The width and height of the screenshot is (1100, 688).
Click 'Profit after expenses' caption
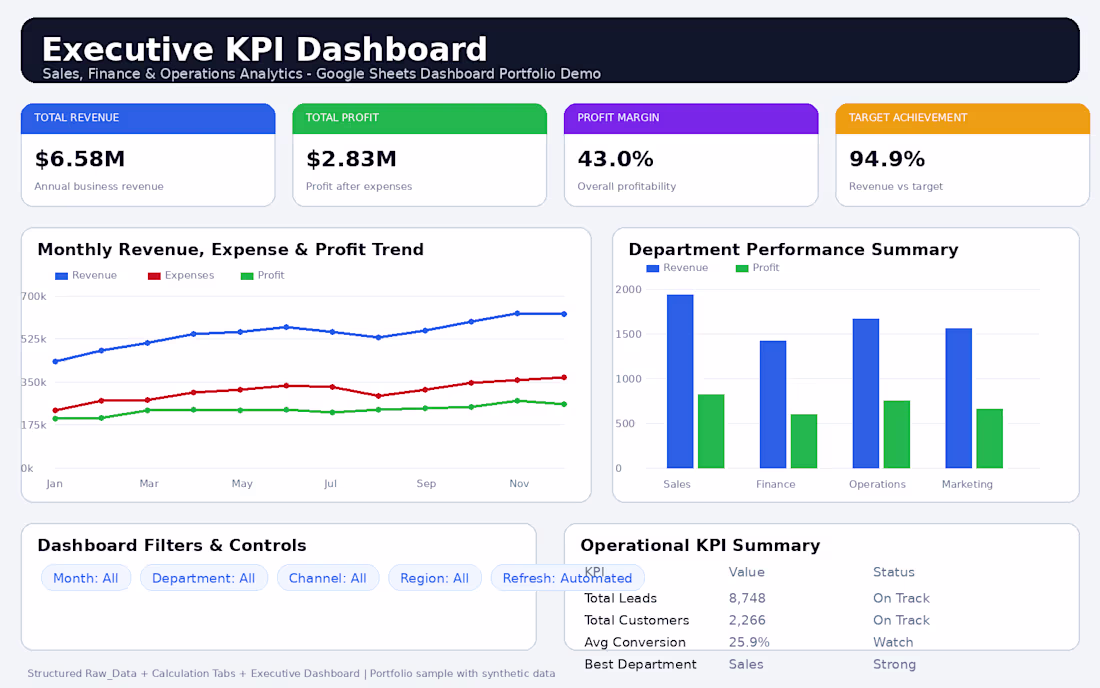click(359, 187)
